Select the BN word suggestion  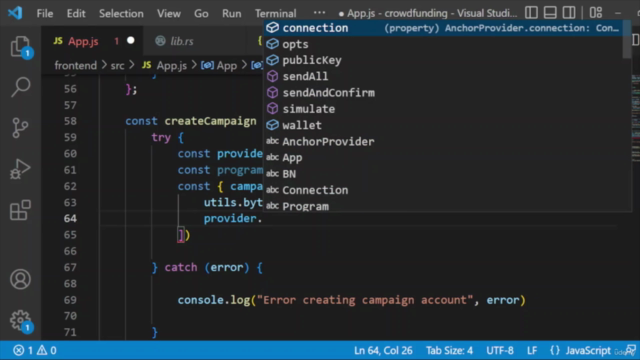click(x=443, y=174)
